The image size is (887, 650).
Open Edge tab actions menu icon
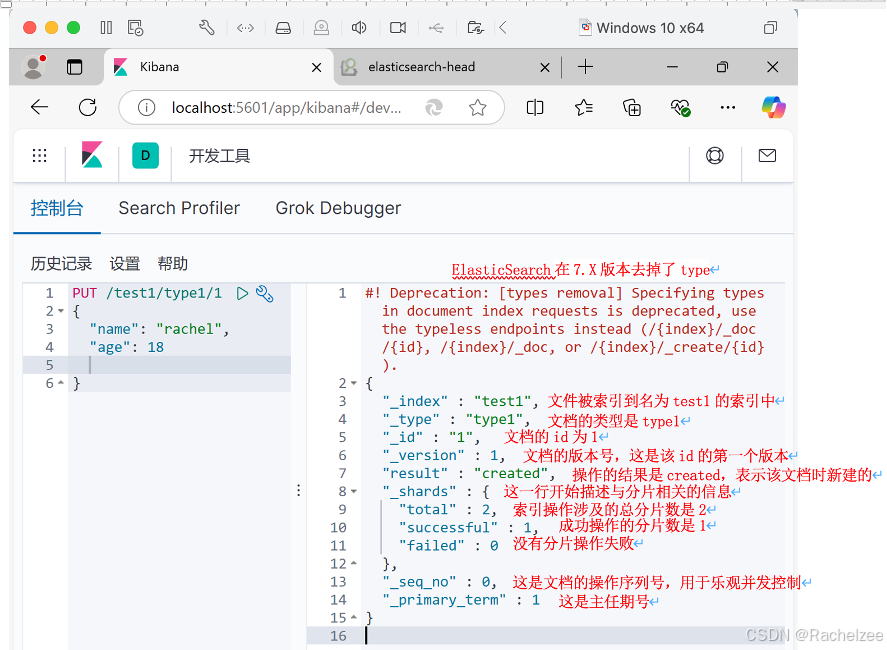click(75, 67)
